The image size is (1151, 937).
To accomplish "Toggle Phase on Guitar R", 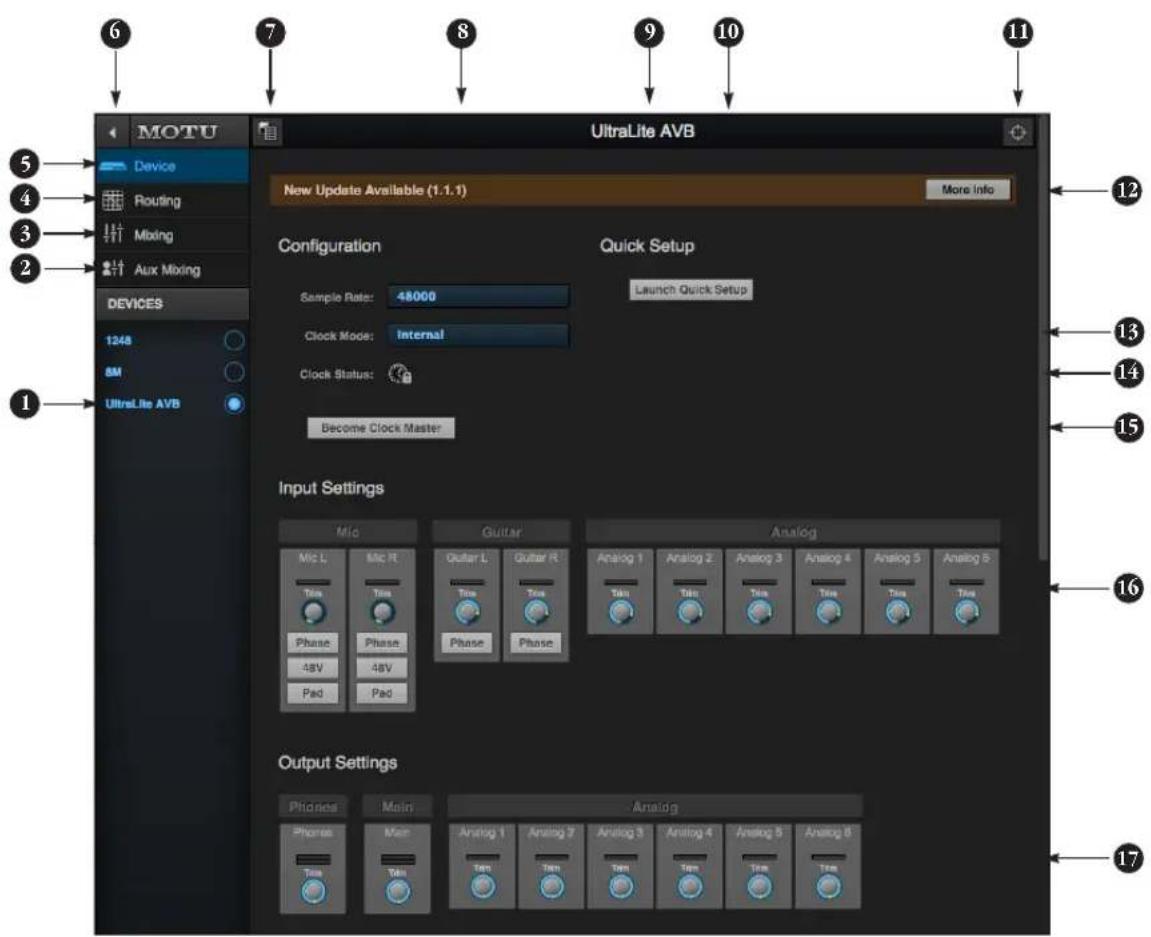I will [536, 643].
